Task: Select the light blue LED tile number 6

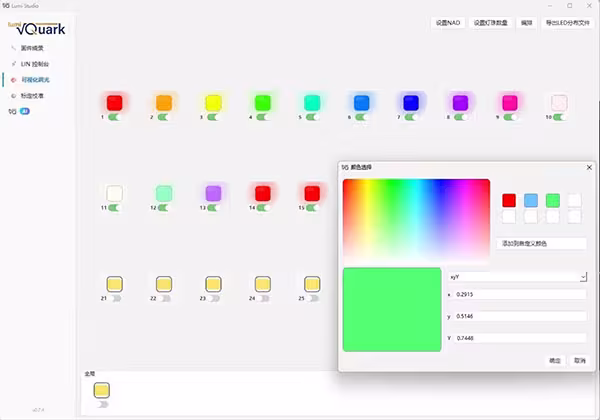Action: 361,103
